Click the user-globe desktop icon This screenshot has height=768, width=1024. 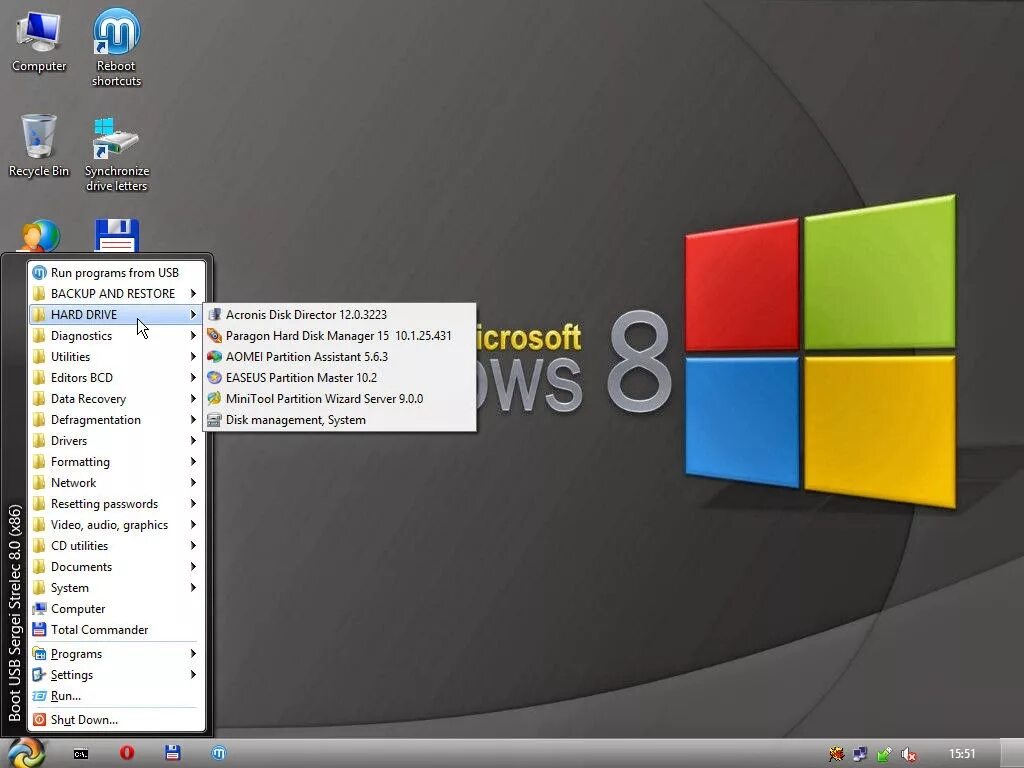[39, 235]
